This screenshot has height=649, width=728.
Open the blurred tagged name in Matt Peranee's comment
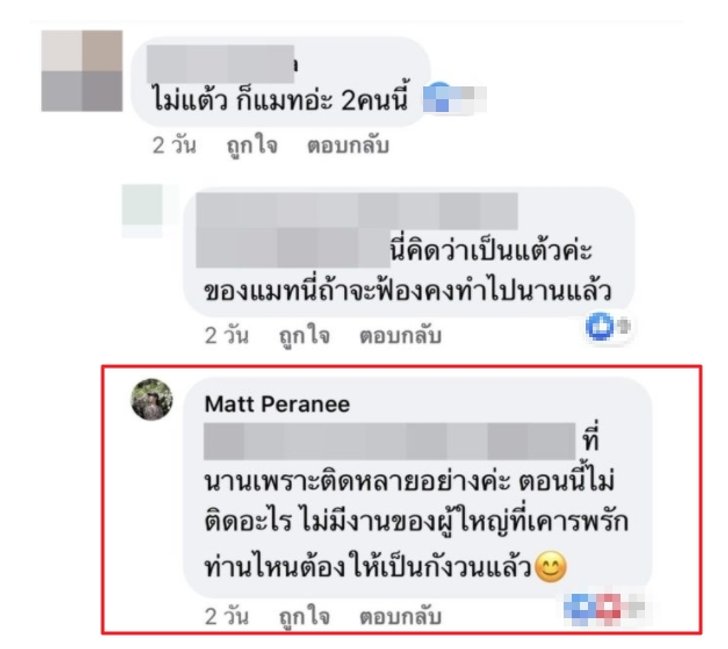click(390, 441)
